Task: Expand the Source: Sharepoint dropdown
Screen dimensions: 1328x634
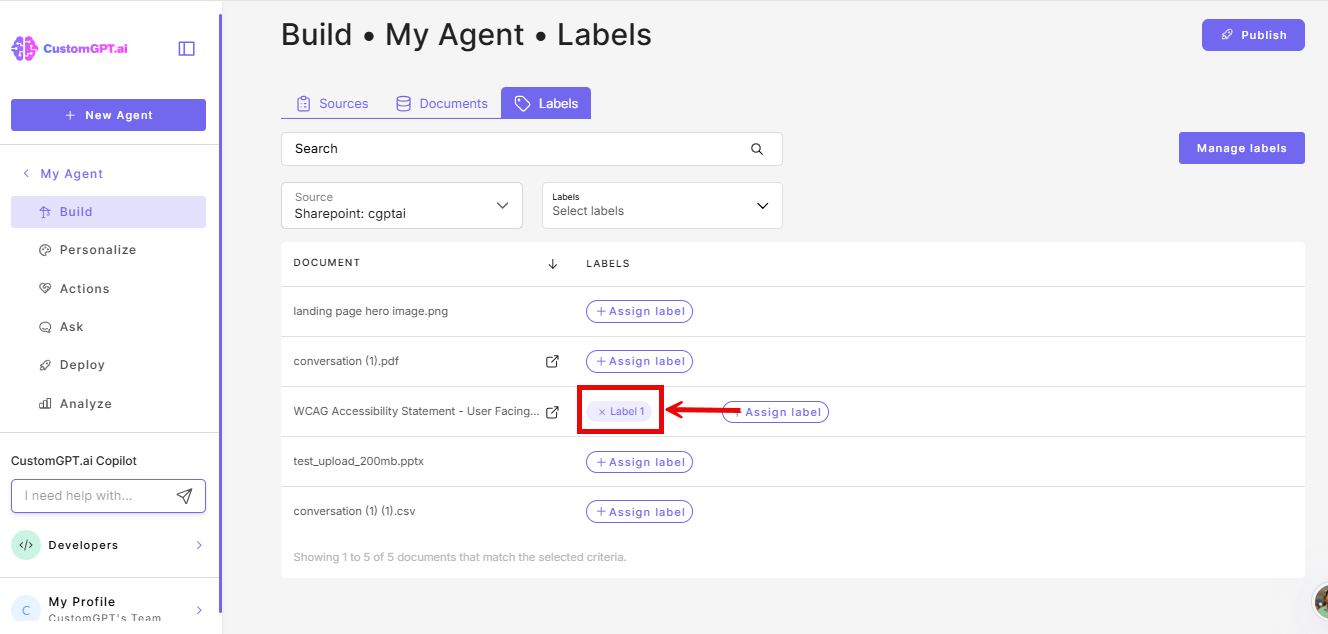Action: pyautogui.click(x=402, y=205)
